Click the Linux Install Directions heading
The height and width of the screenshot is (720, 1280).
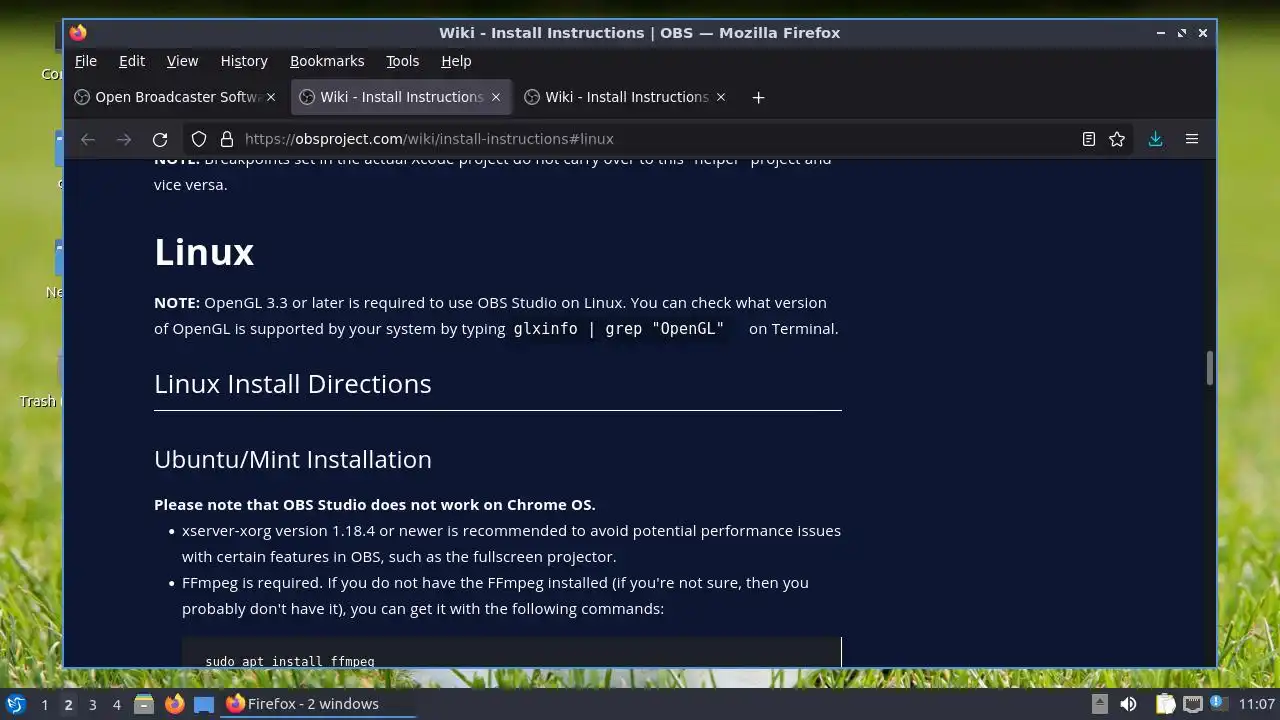point(293,384)
